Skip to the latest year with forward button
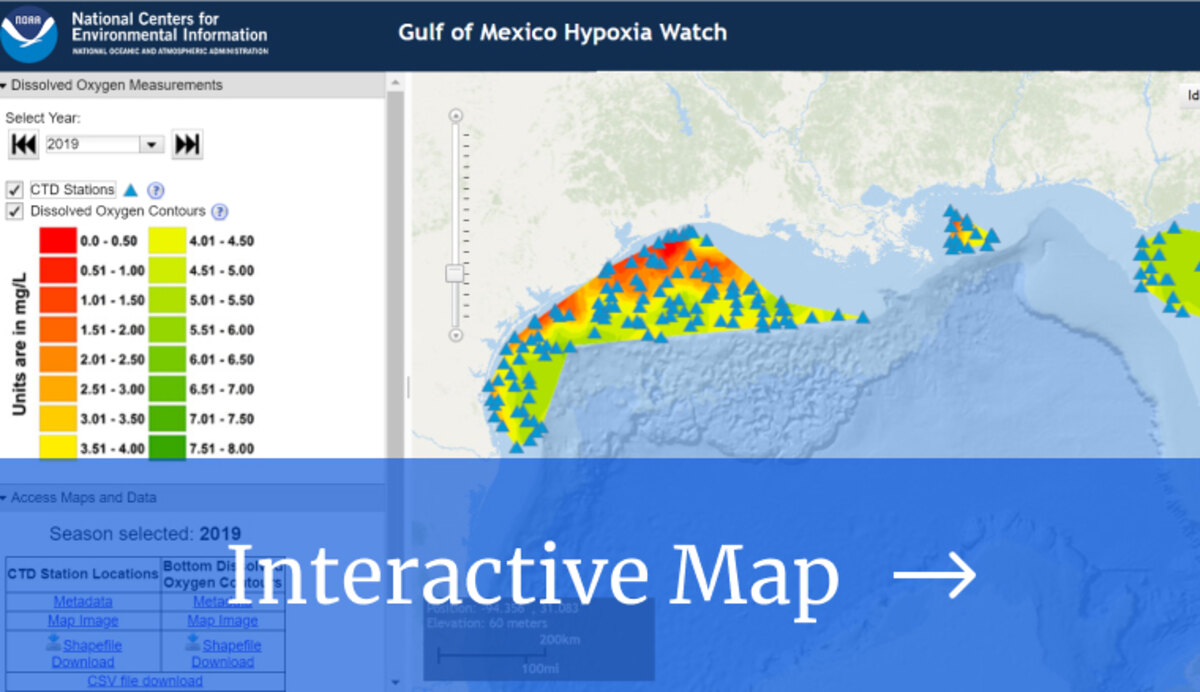The height and width of the screenshot is (692, 1200). click(187, 144)
